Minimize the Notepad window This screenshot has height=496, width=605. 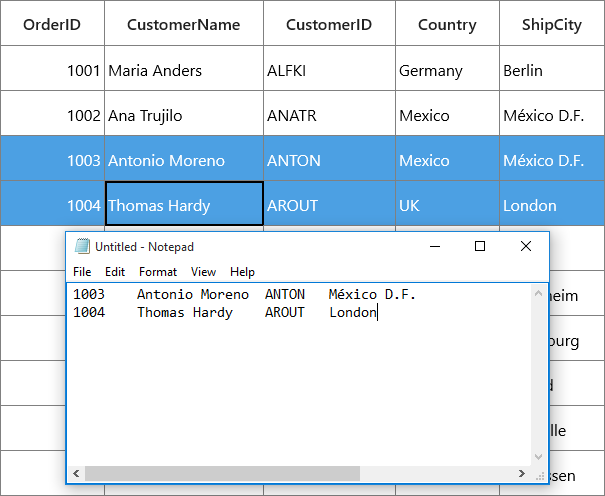click(435, 246)
